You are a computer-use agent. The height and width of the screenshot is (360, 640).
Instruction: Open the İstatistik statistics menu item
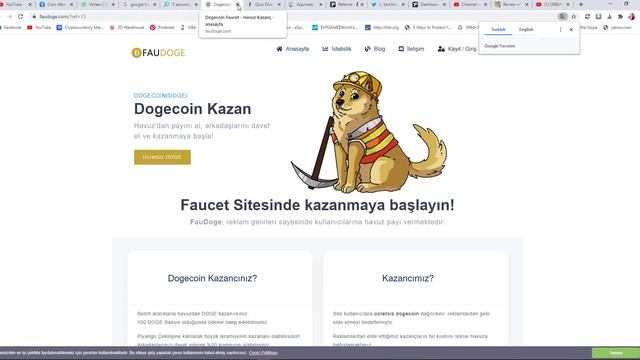(x=337, y=49)
